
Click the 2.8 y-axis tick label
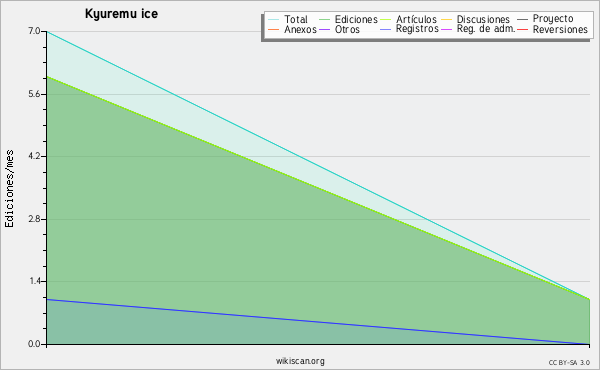[x=34, y=219]
